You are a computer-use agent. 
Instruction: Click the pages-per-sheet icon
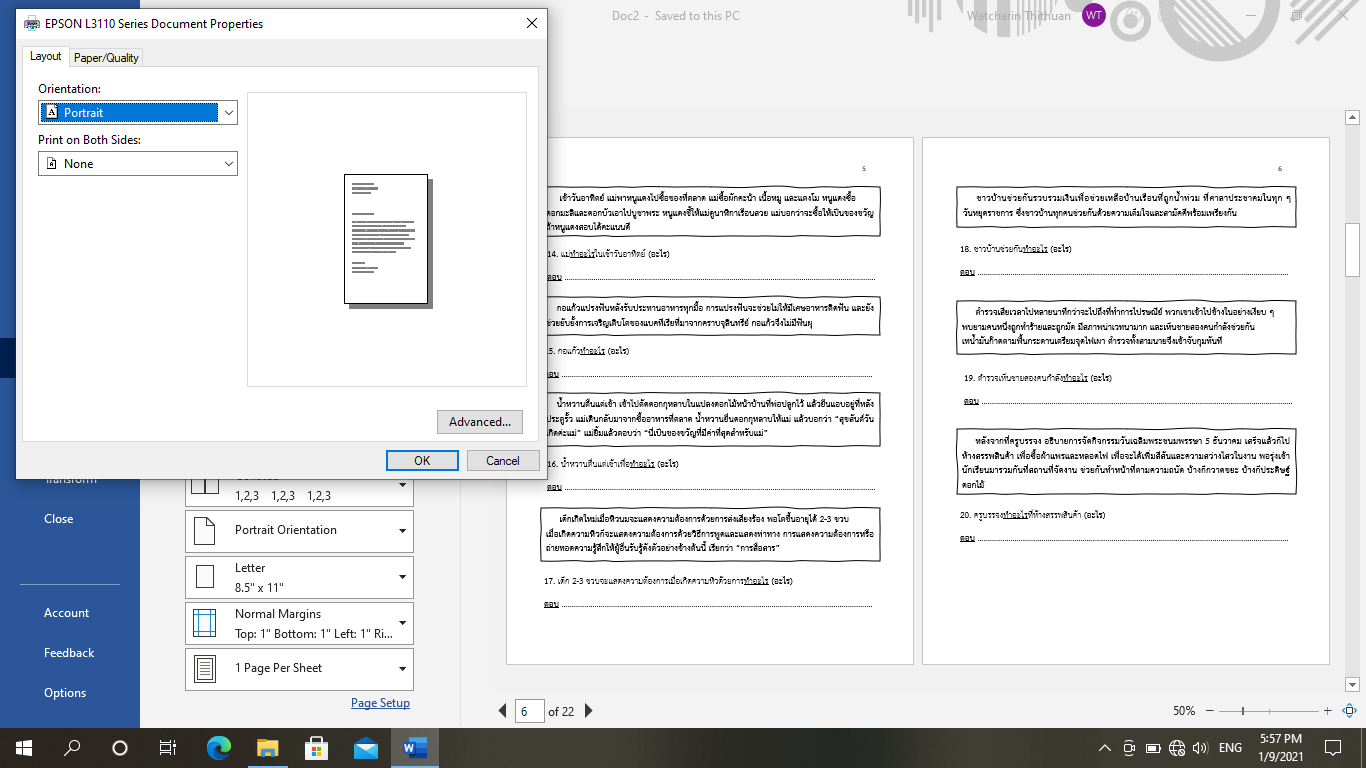point(204,669)
